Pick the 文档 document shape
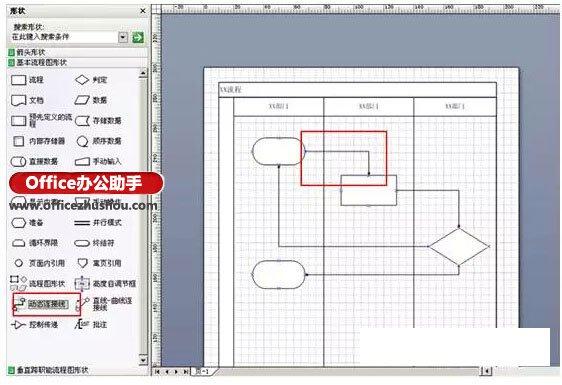Screen dimensions: 562x385 click(x=27, y=100)
